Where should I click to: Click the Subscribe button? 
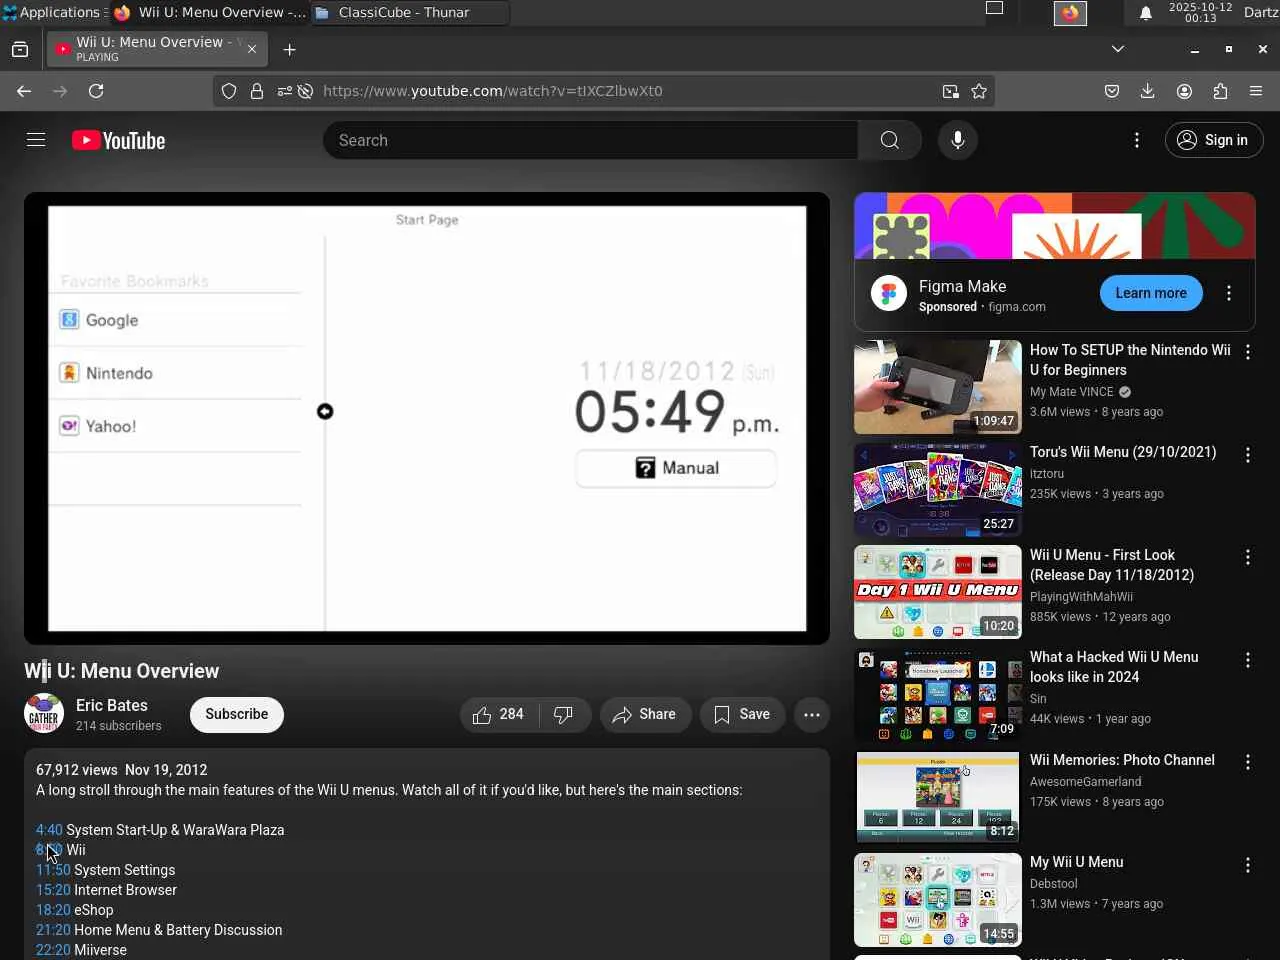pyautogui.click(x=237, y=714)
